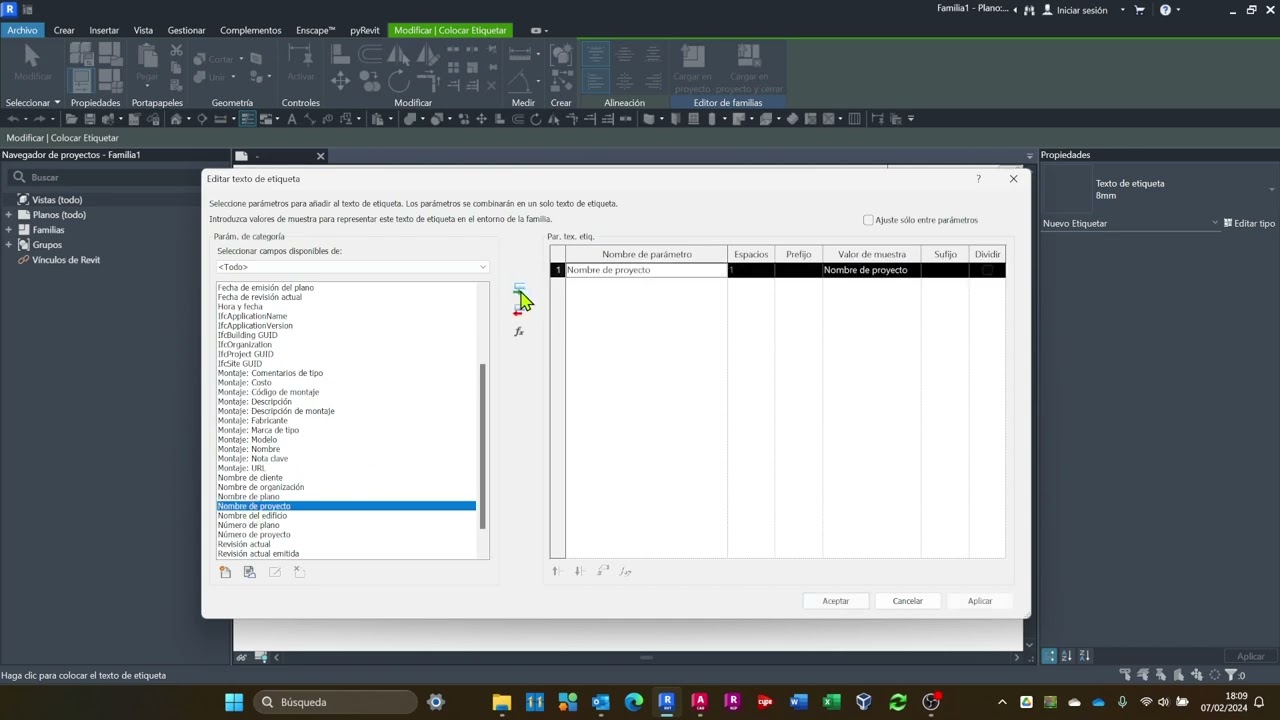Open File Explorer from the taskbar
Screen dimensions: 1280x720
501,702
